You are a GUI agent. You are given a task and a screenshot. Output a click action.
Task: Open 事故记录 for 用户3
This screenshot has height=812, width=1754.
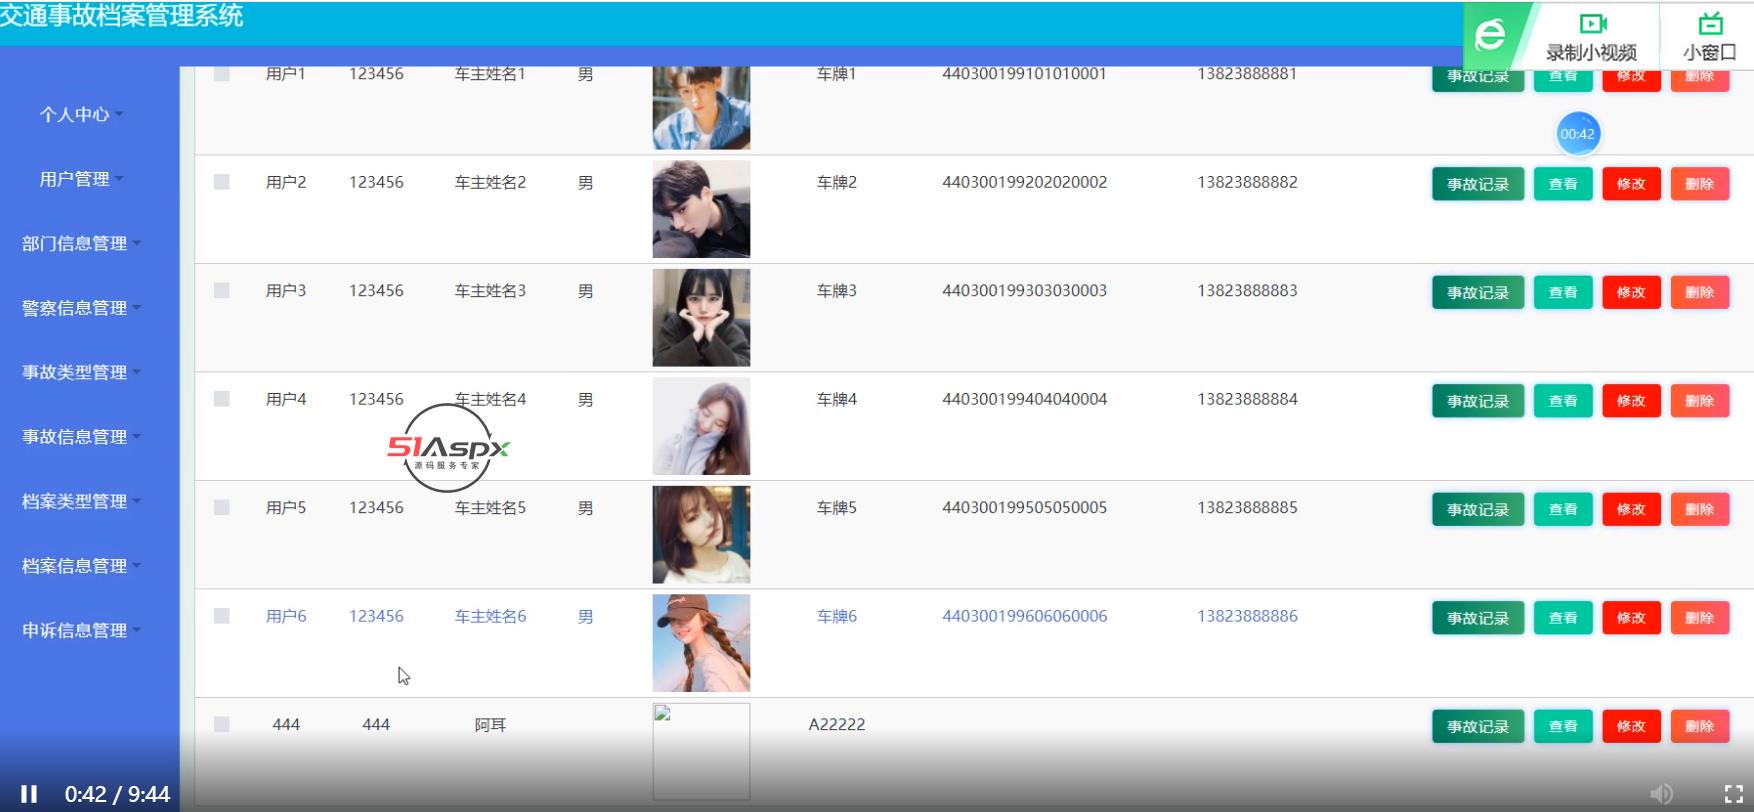[1478, 292]
